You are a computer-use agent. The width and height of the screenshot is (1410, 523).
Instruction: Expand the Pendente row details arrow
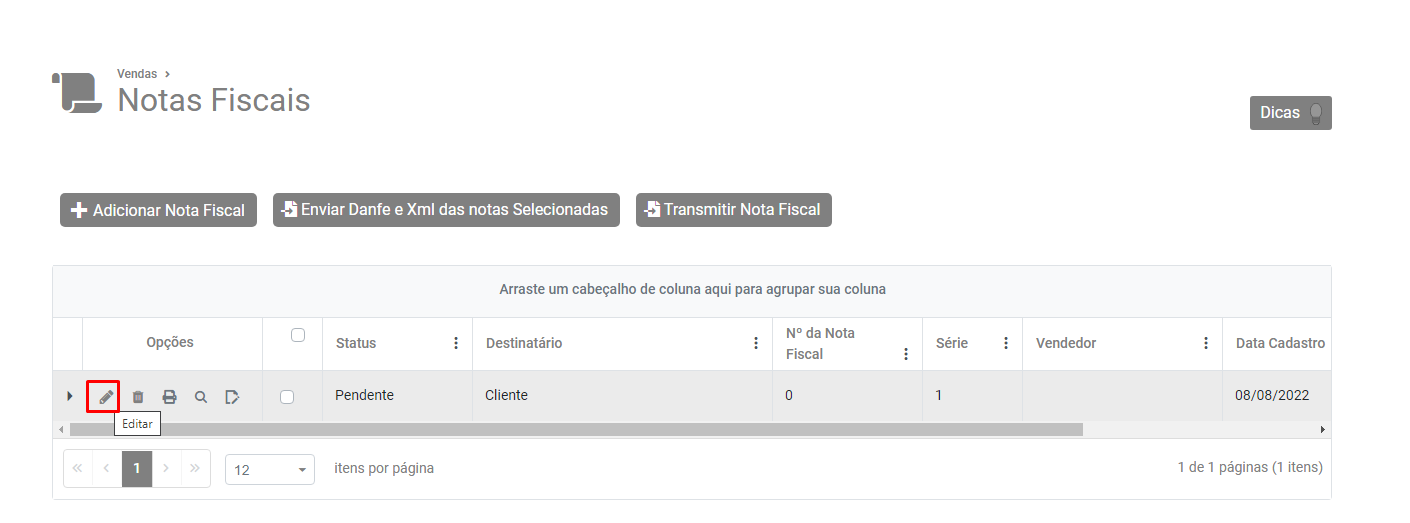tap(69, 396)
